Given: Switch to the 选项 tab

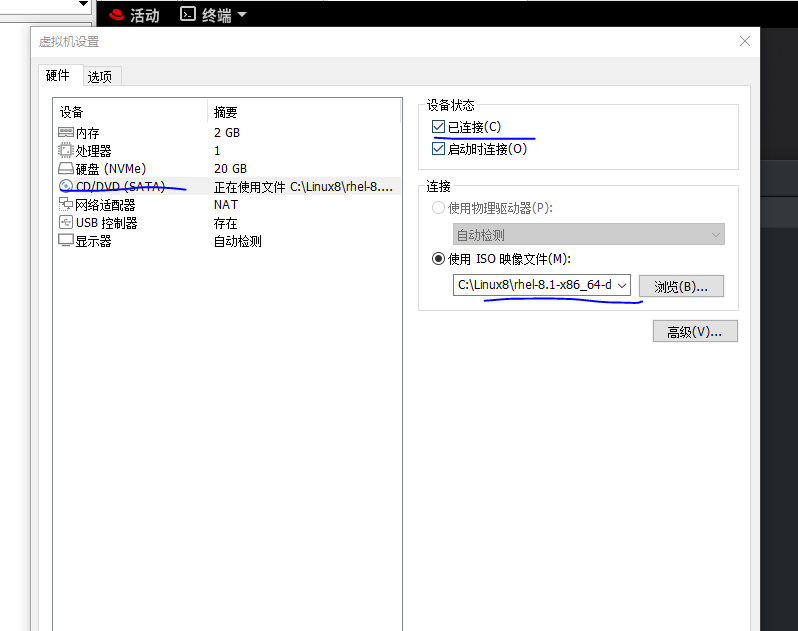Looking at the screenshot, I should coord(100,77).
